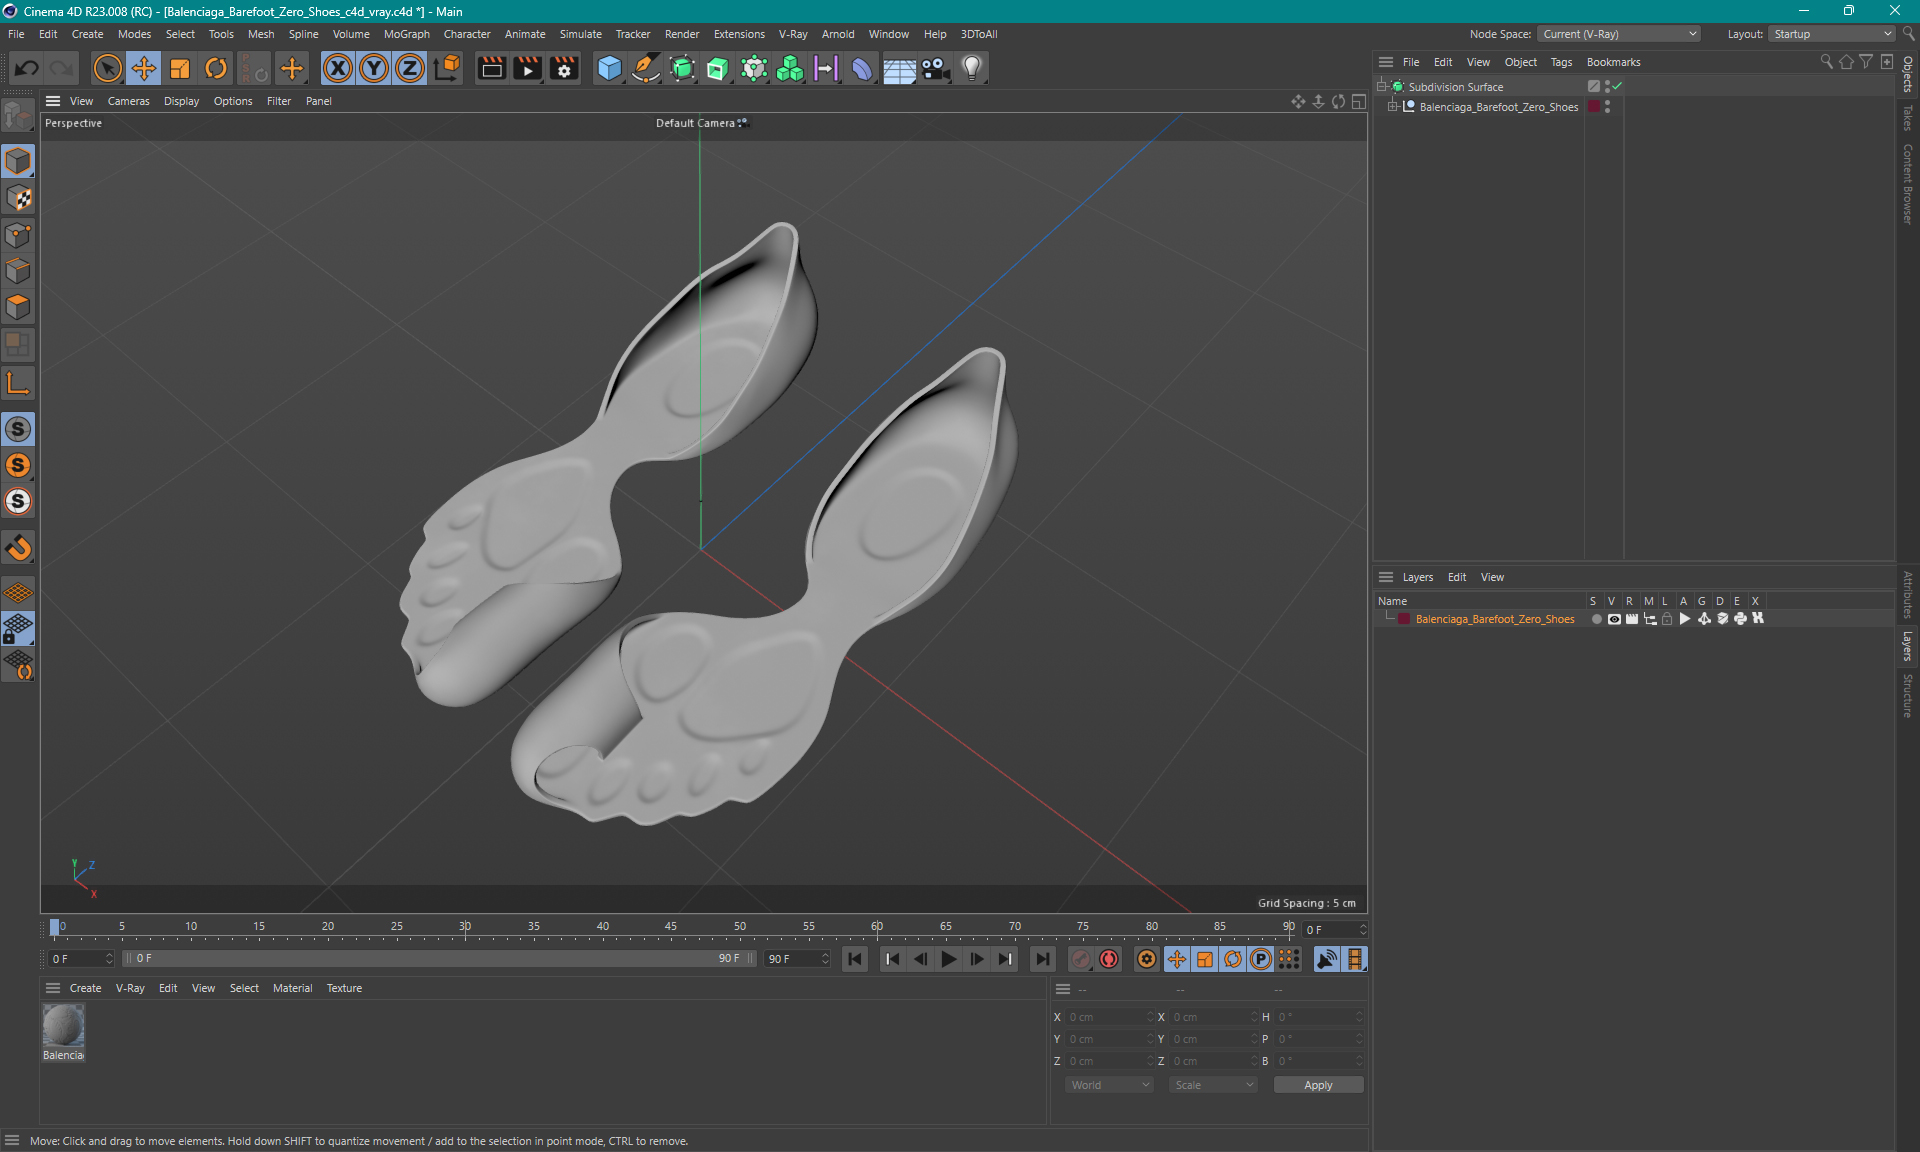Click the Bend deformer icon
1920x1152 pixels.
tap(862, 68)
